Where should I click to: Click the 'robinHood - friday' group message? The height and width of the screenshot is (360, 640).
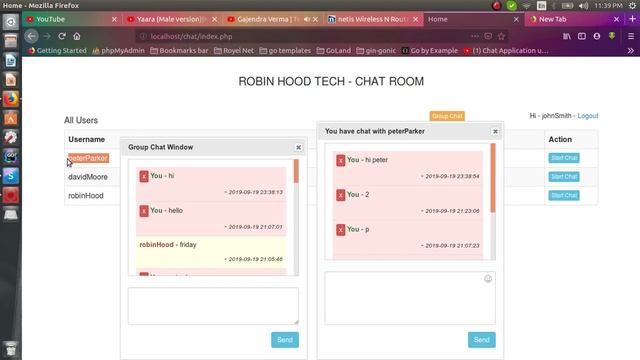(x=211, y=252)
